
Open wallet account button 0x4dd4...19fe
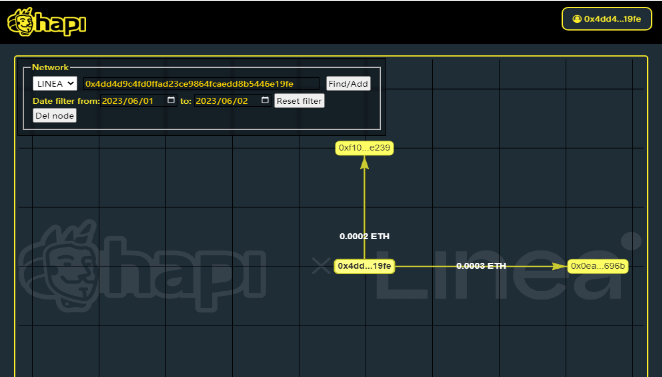(x=607, y=19)
